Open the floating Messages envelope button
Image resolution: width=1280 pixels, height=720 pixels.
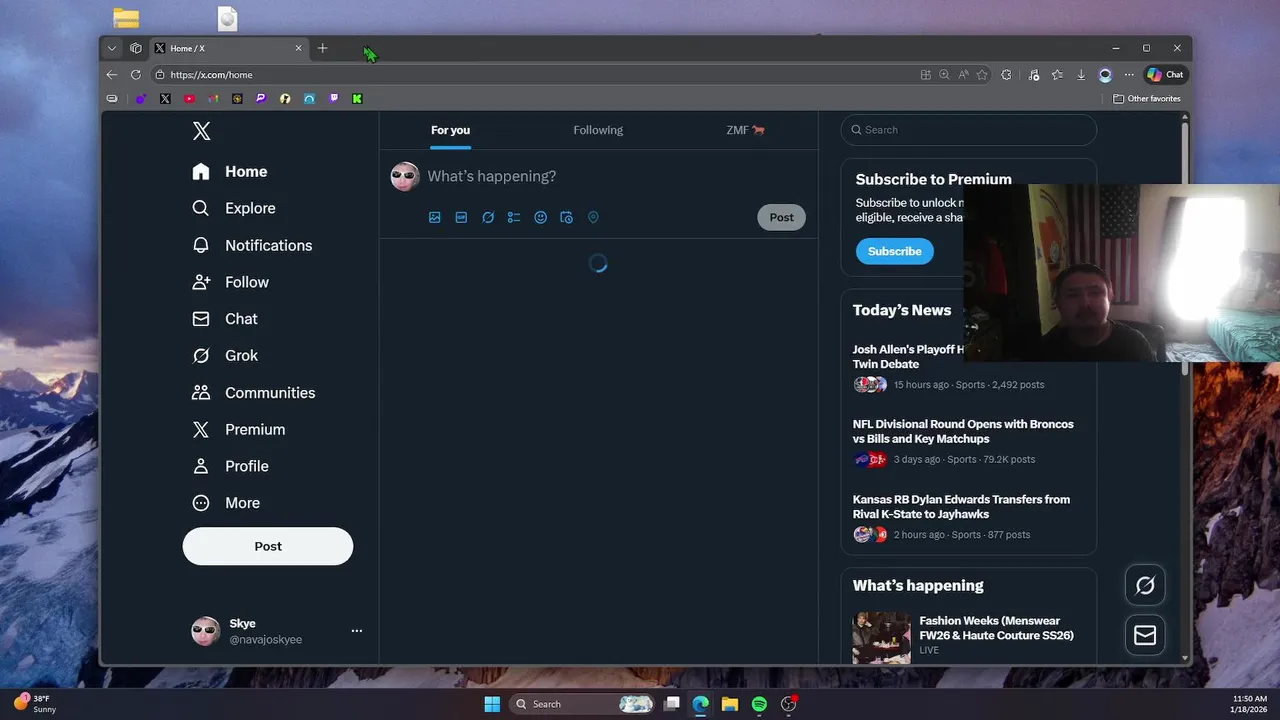1145,635
